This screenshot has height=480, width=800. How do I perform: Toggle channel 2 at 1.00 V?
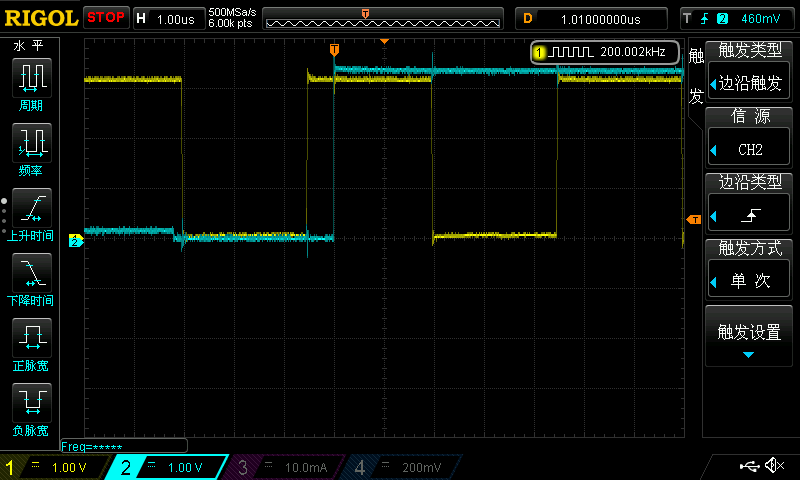tap(168, 467)
